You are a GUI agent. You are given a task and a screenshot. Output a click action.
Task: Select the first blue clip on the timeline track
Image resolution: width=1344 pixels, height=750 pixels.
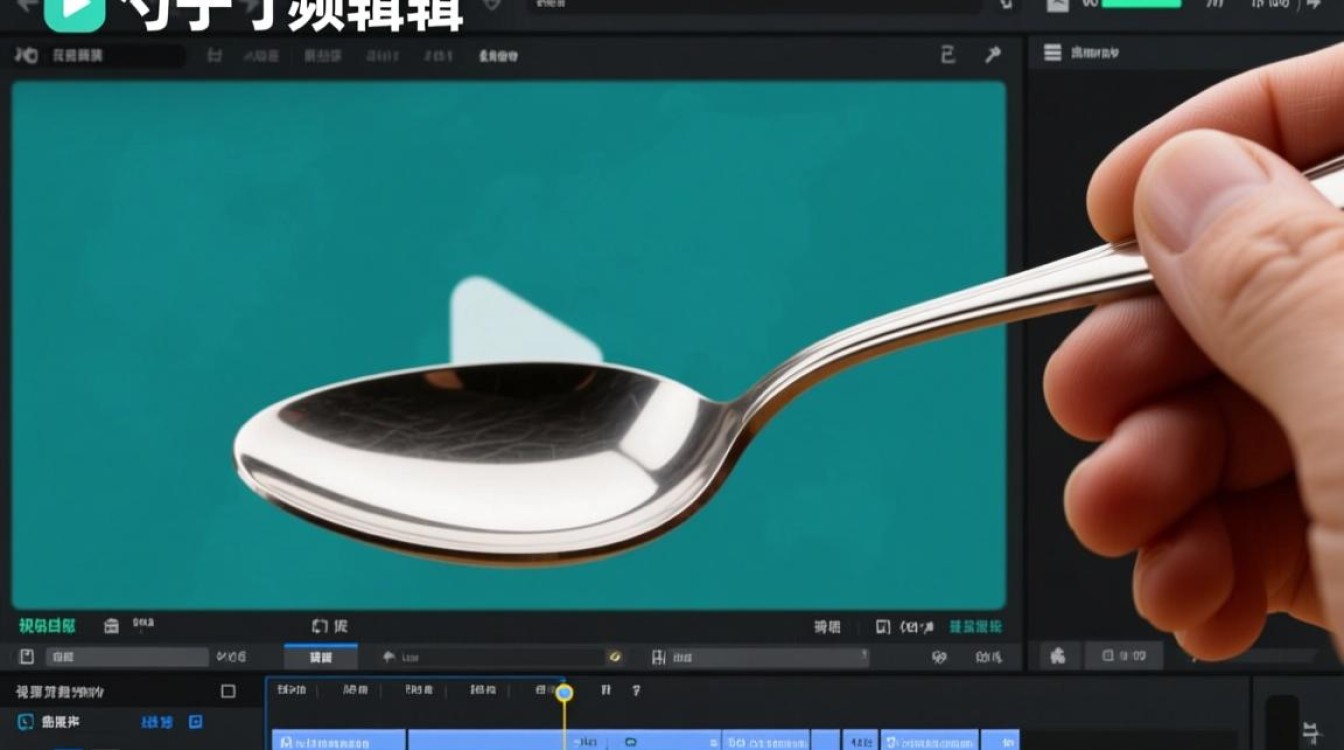tap(339, 740)
